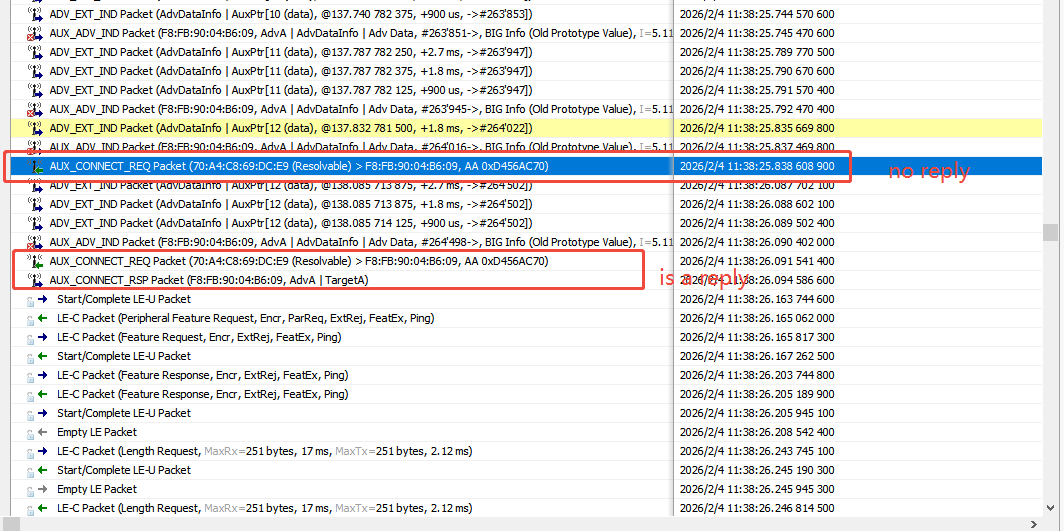Select the ADV_EXT_IND @138.085 713 875 +2.7 ms row text
Image resolution: width=1064 pixels, height=531 pixels.
[x=290, y=185]
